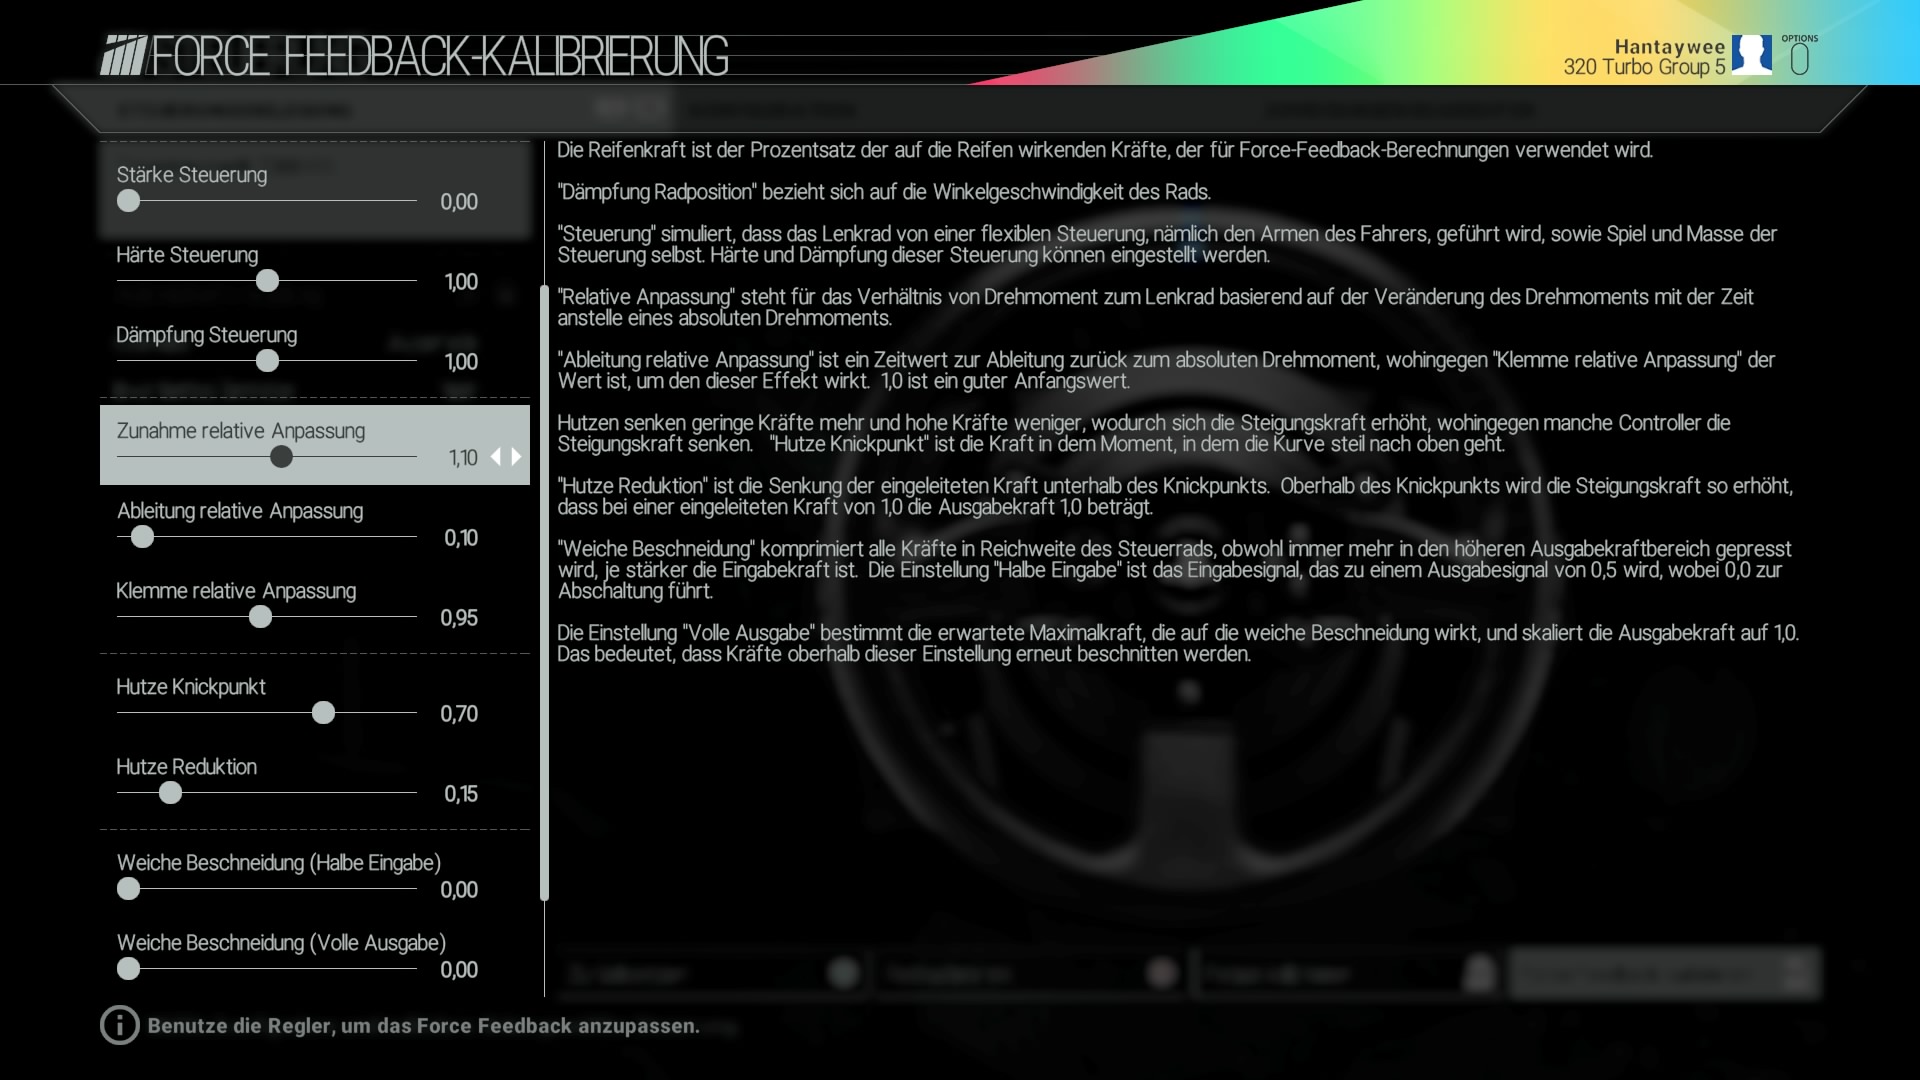Click the Stärke Steuerung slider handle
Screen dimensions: 1920x1080
click(128, 201)
